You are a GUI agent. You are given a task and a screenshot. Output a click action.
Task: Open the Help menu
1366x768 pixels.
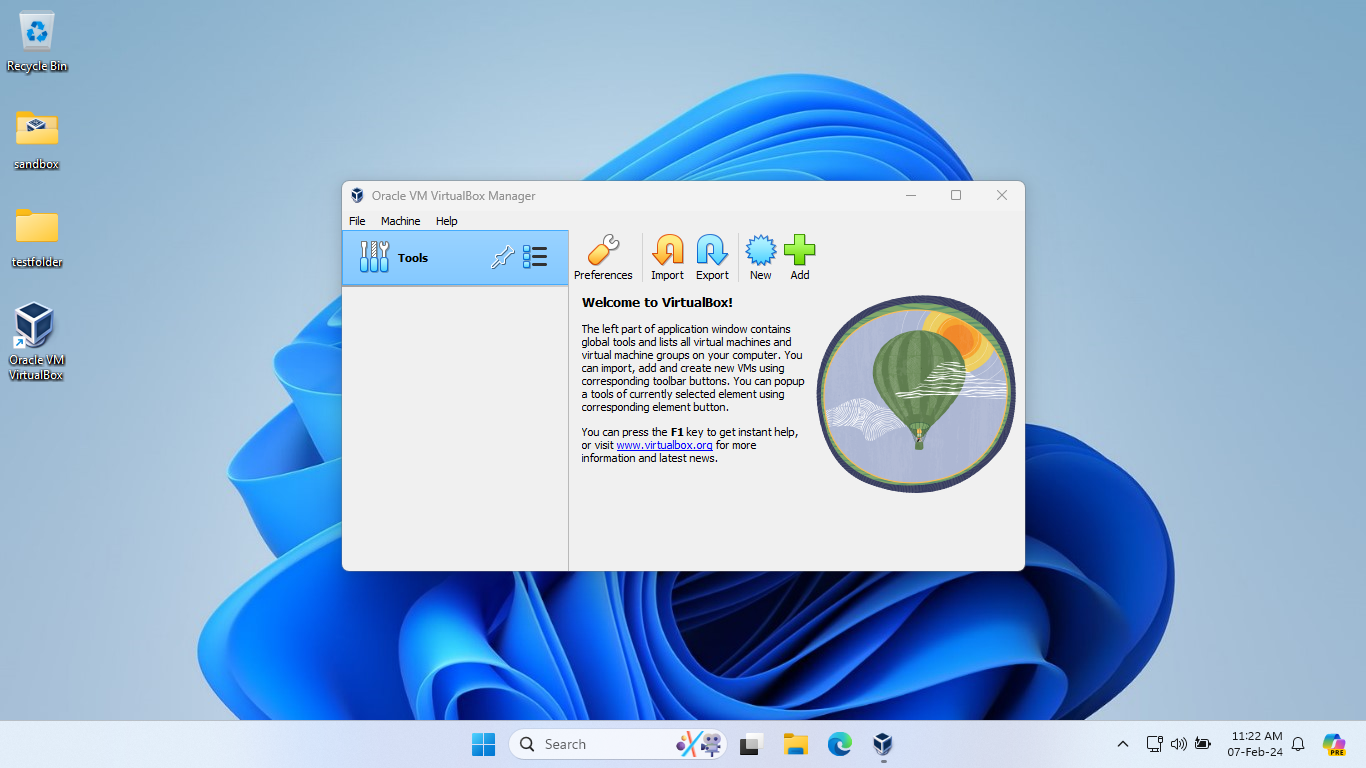[x=447, y=221]
